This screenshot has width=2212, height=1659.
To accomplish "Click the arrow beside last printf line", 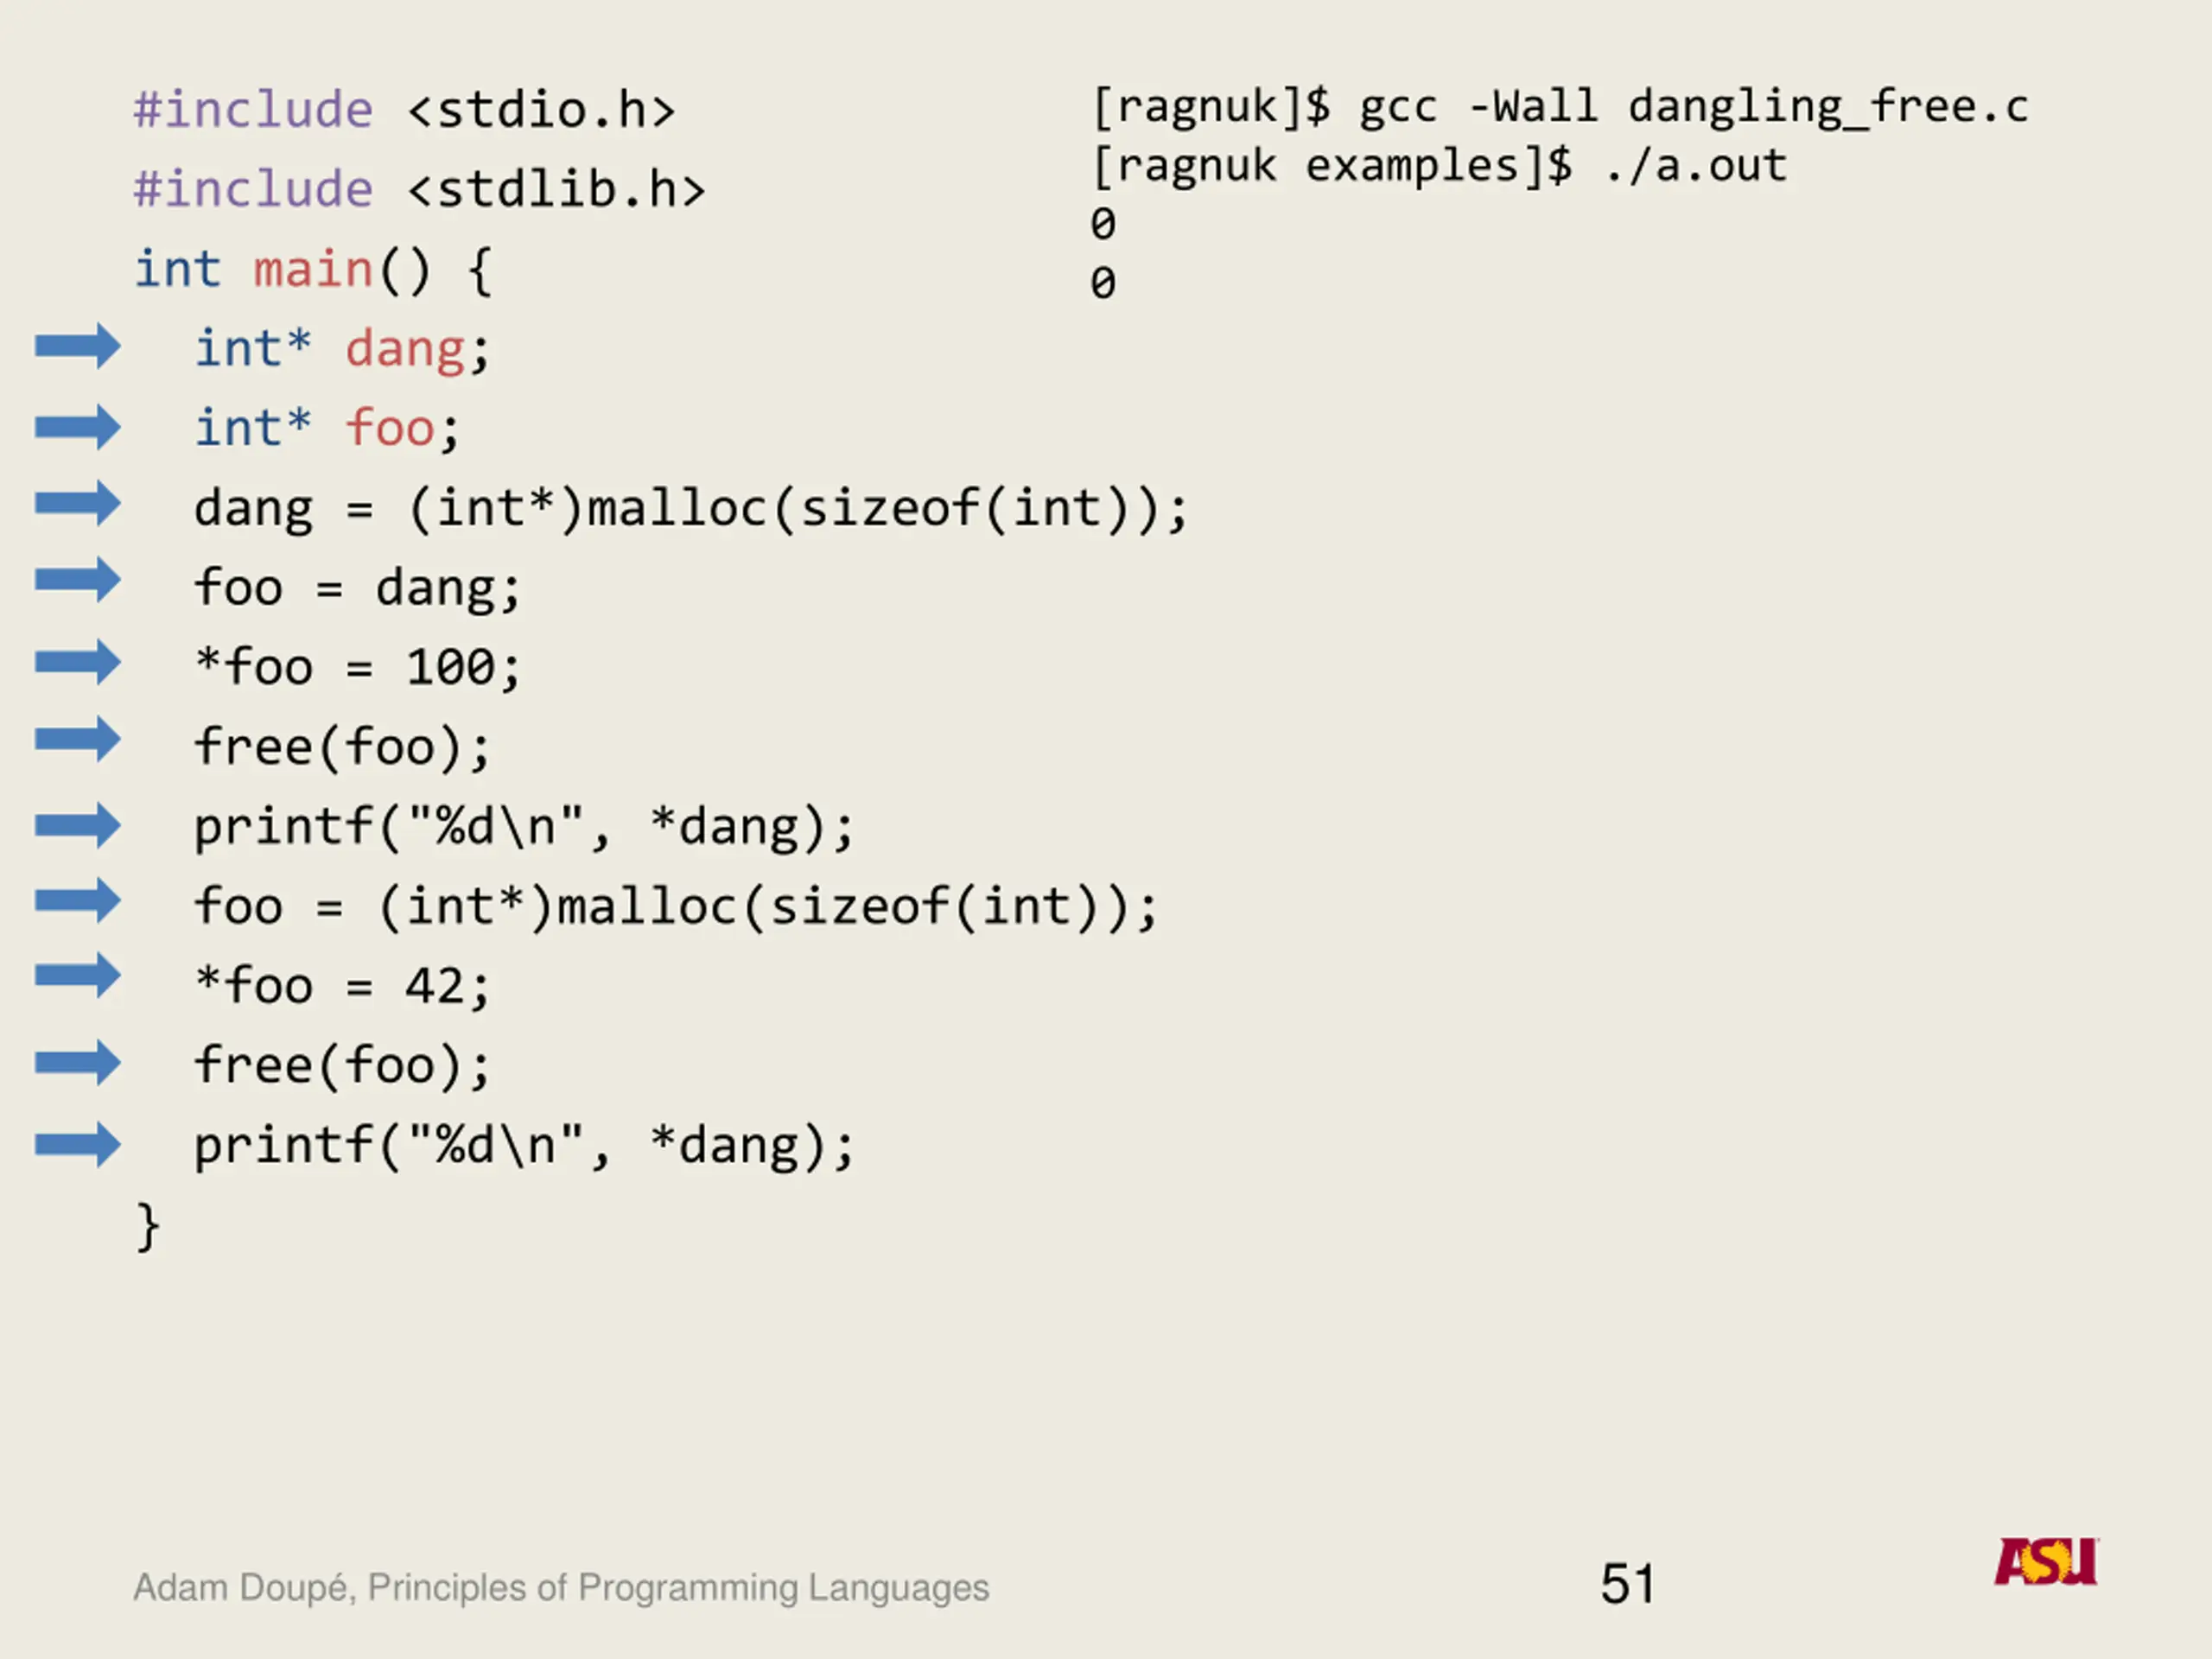I will click(x=78, y=1145).
